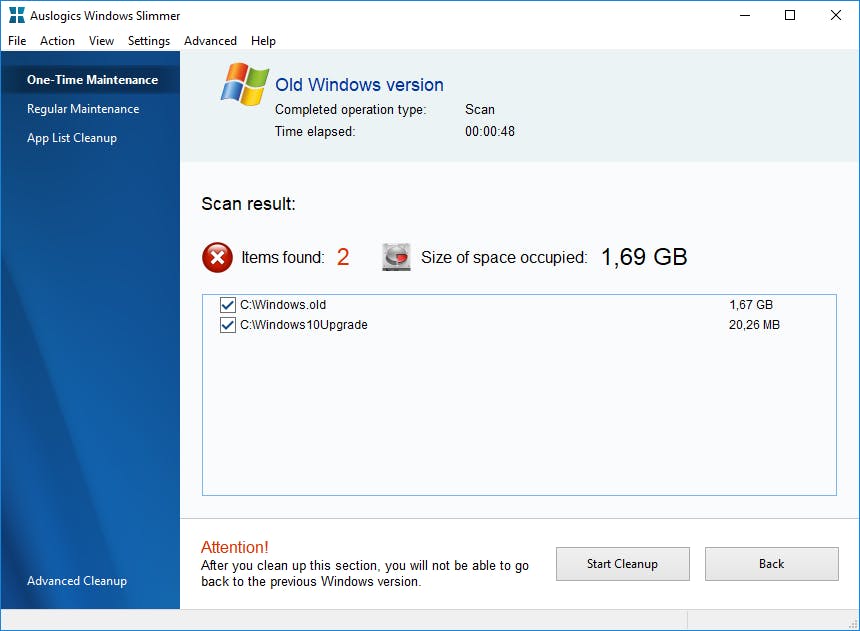Open the Settings menu
The image size is (860, 631).
148,41
